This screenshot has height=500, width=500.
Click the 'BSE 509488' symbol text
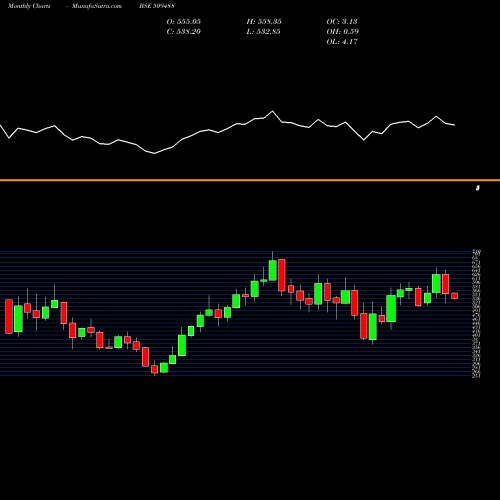coord(157,6)
